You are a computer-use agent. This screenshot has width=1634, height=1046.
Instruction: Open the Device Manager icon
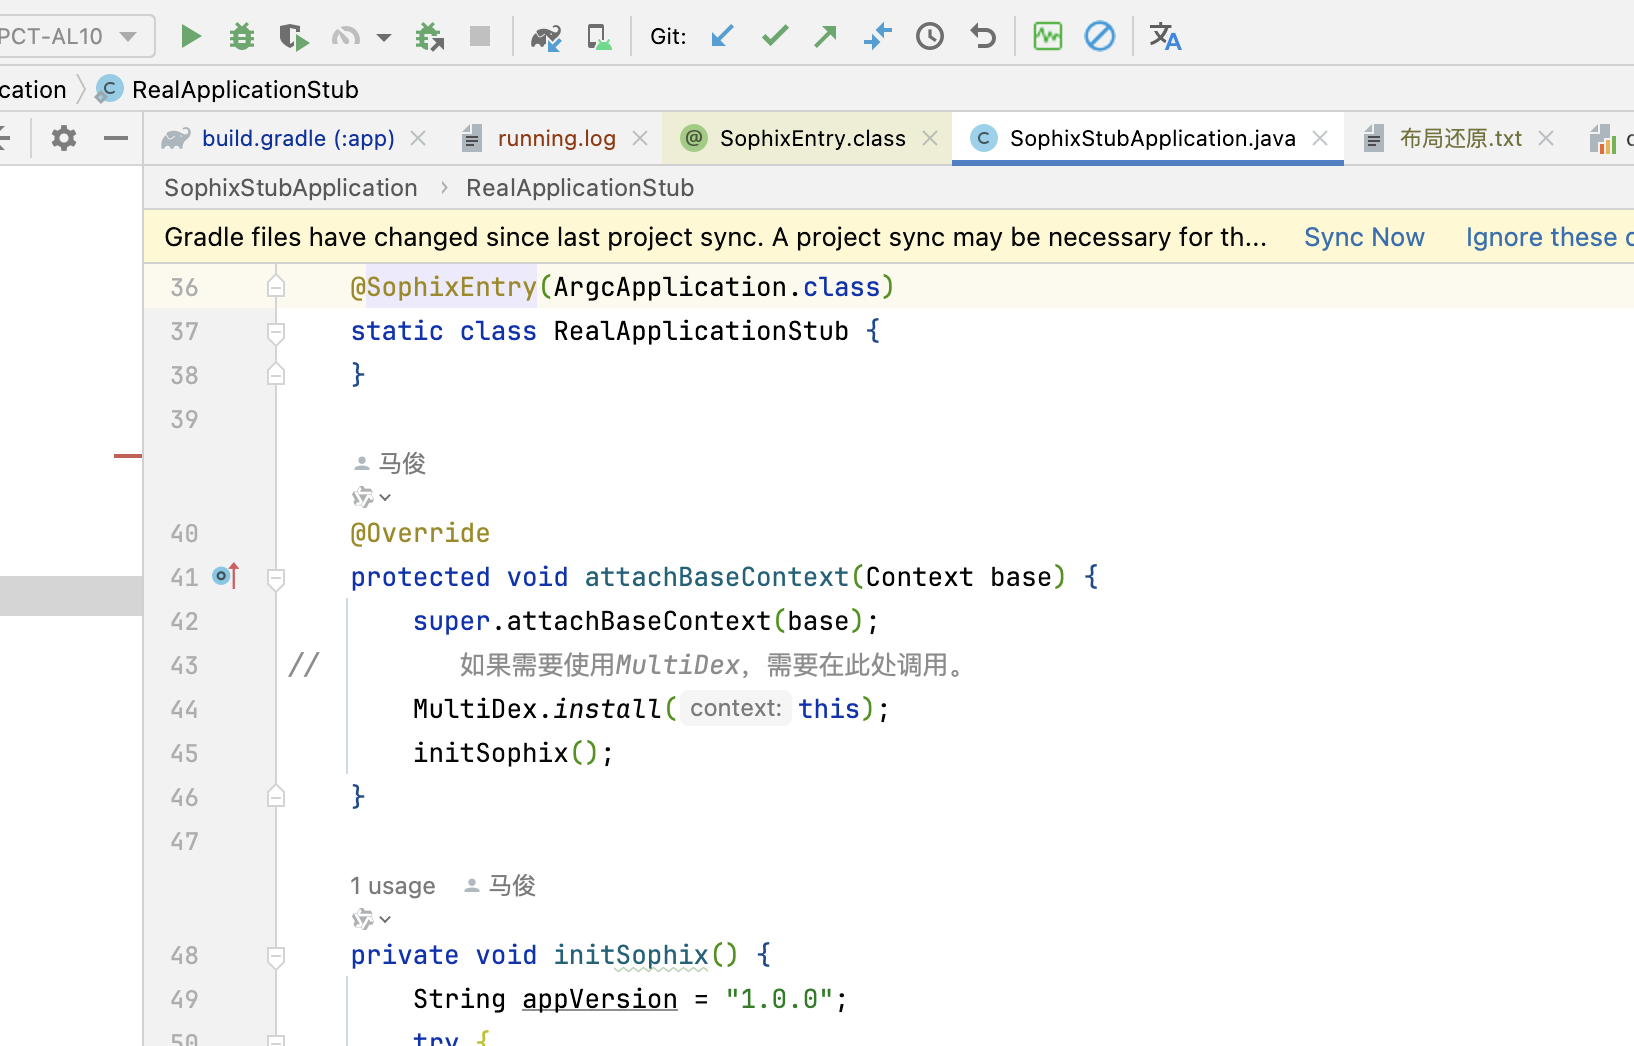click(x=598, y=37)
